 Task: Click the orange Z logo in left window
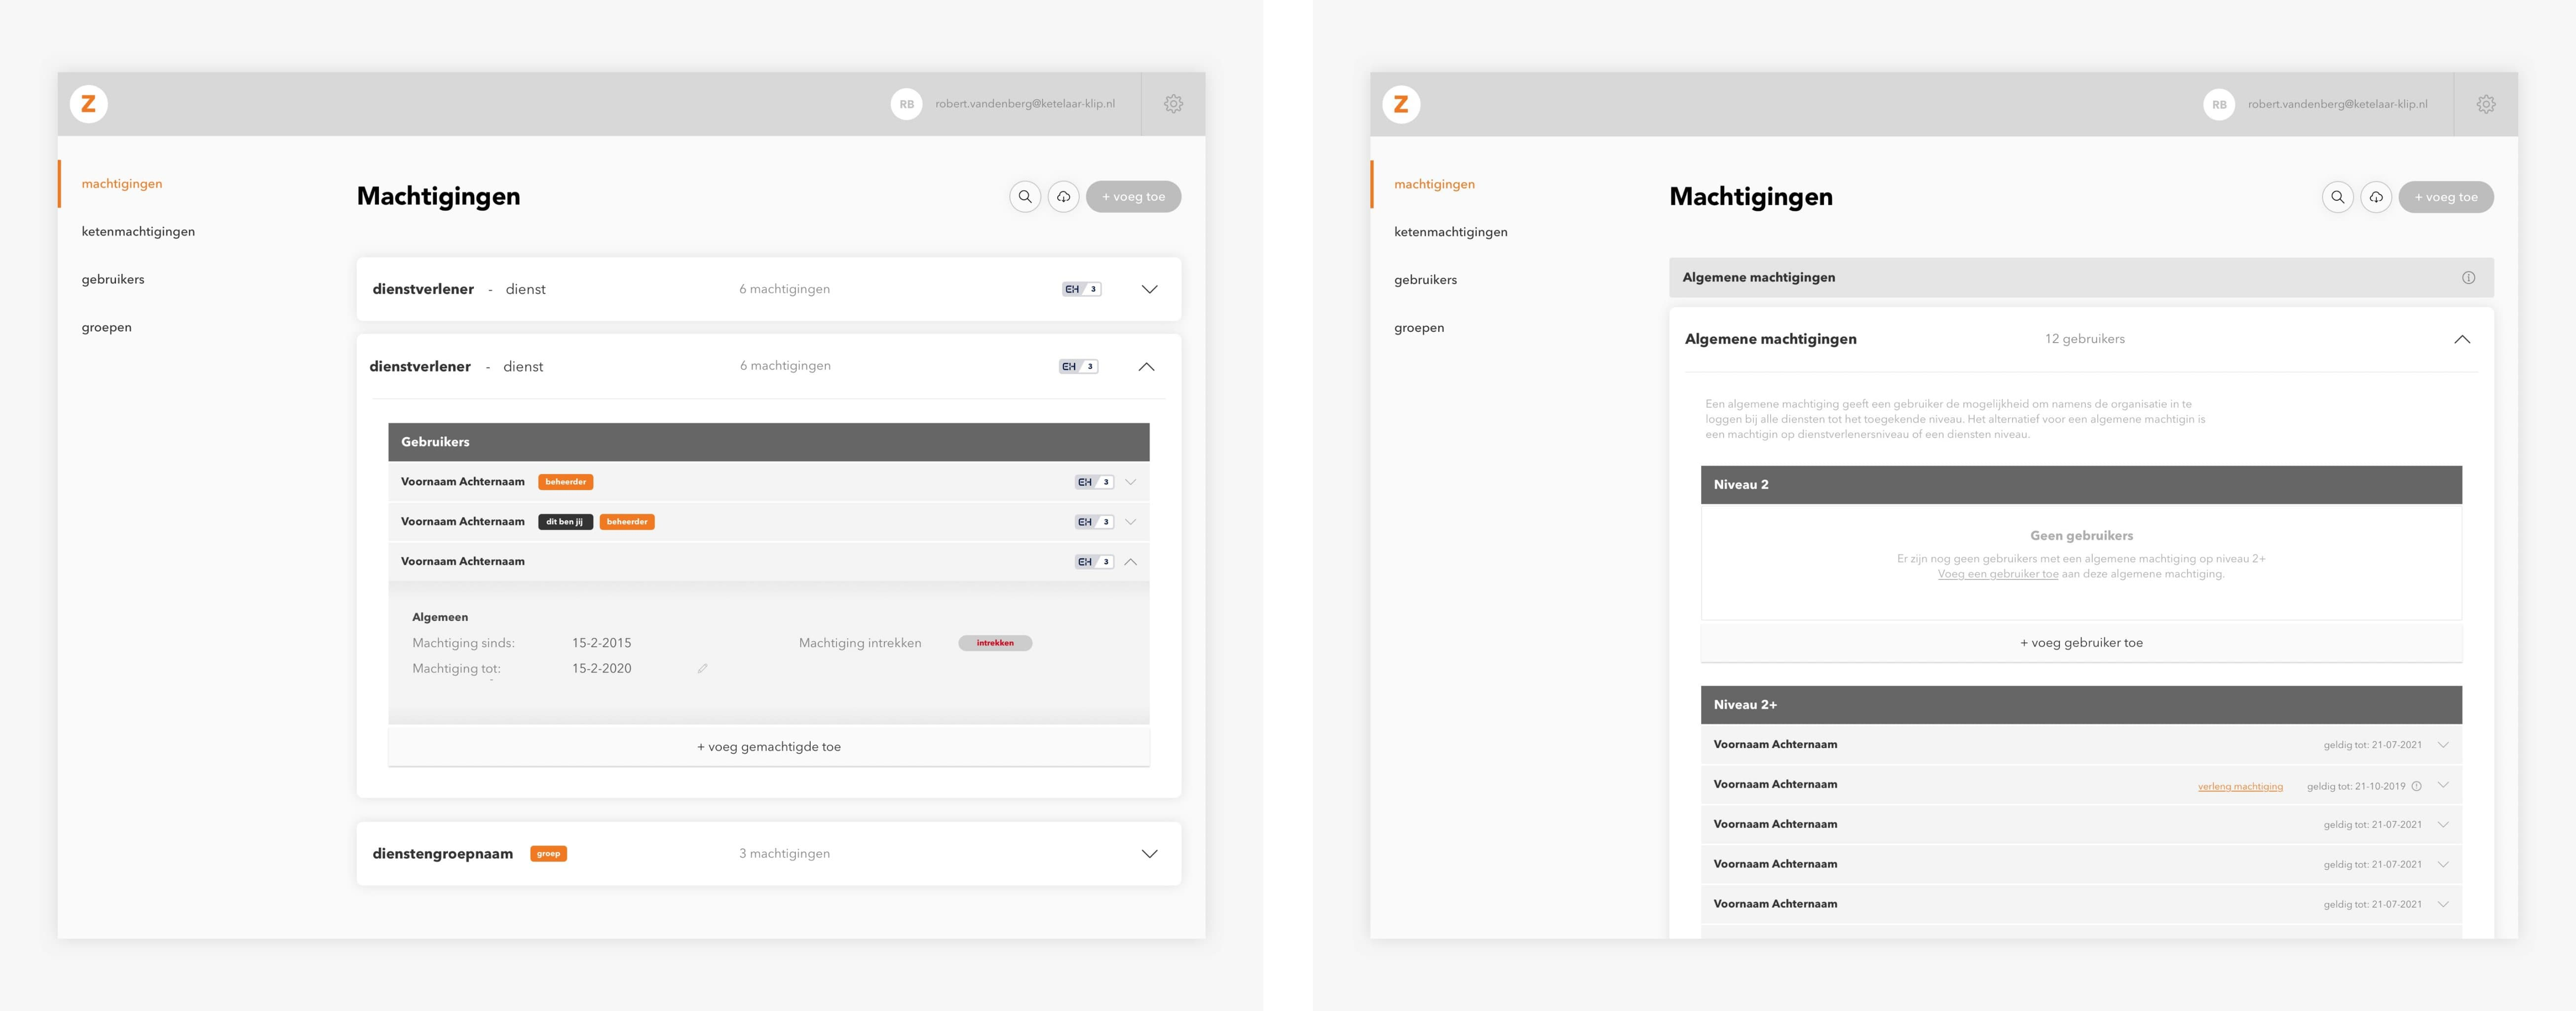tap(88, 104)
